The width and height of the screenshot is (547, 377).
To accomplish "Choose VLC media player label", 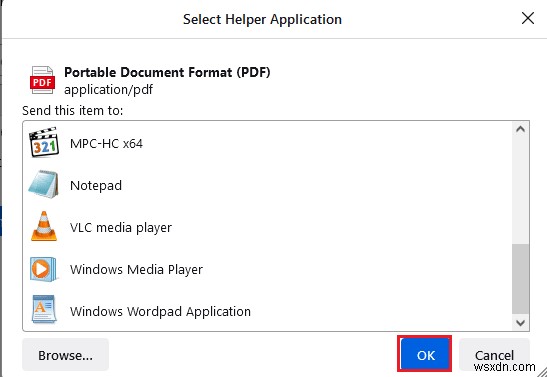I will pyautogui.click(x=121, y=228).
